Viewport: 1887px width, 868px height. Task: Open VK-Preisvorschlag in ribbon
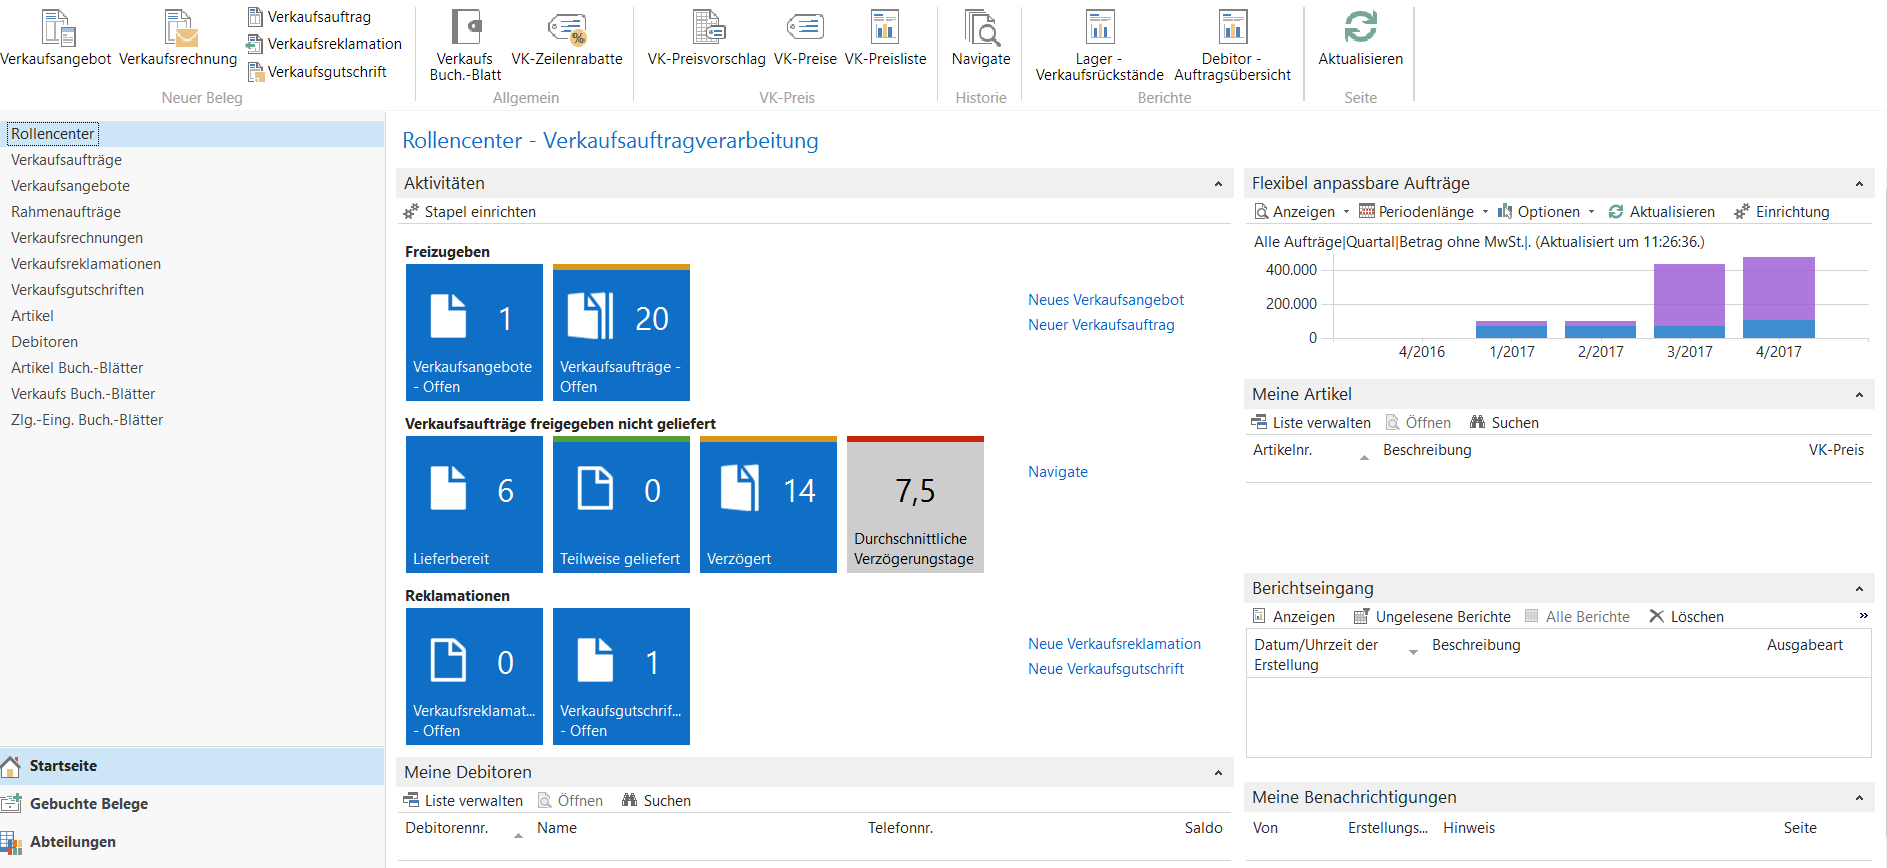707,38
